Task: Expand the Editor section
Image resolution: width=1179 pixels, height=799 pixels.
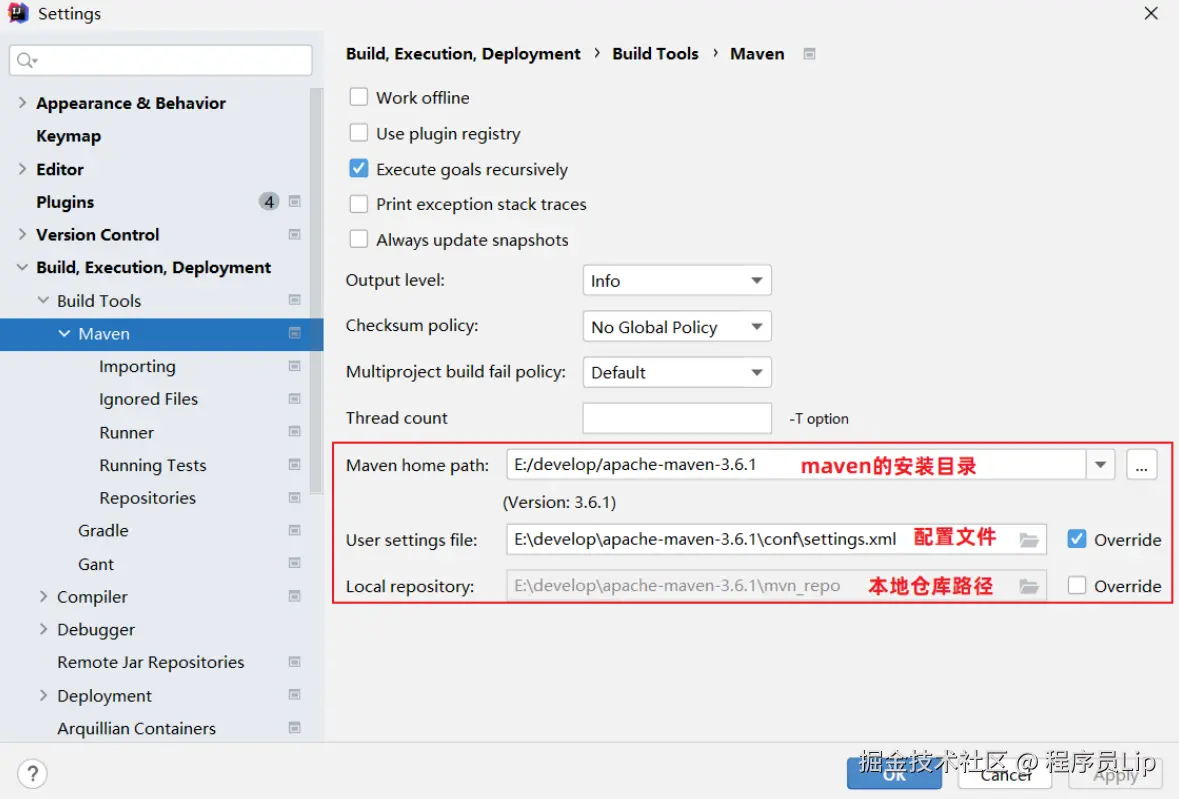Action: (22, 169)
